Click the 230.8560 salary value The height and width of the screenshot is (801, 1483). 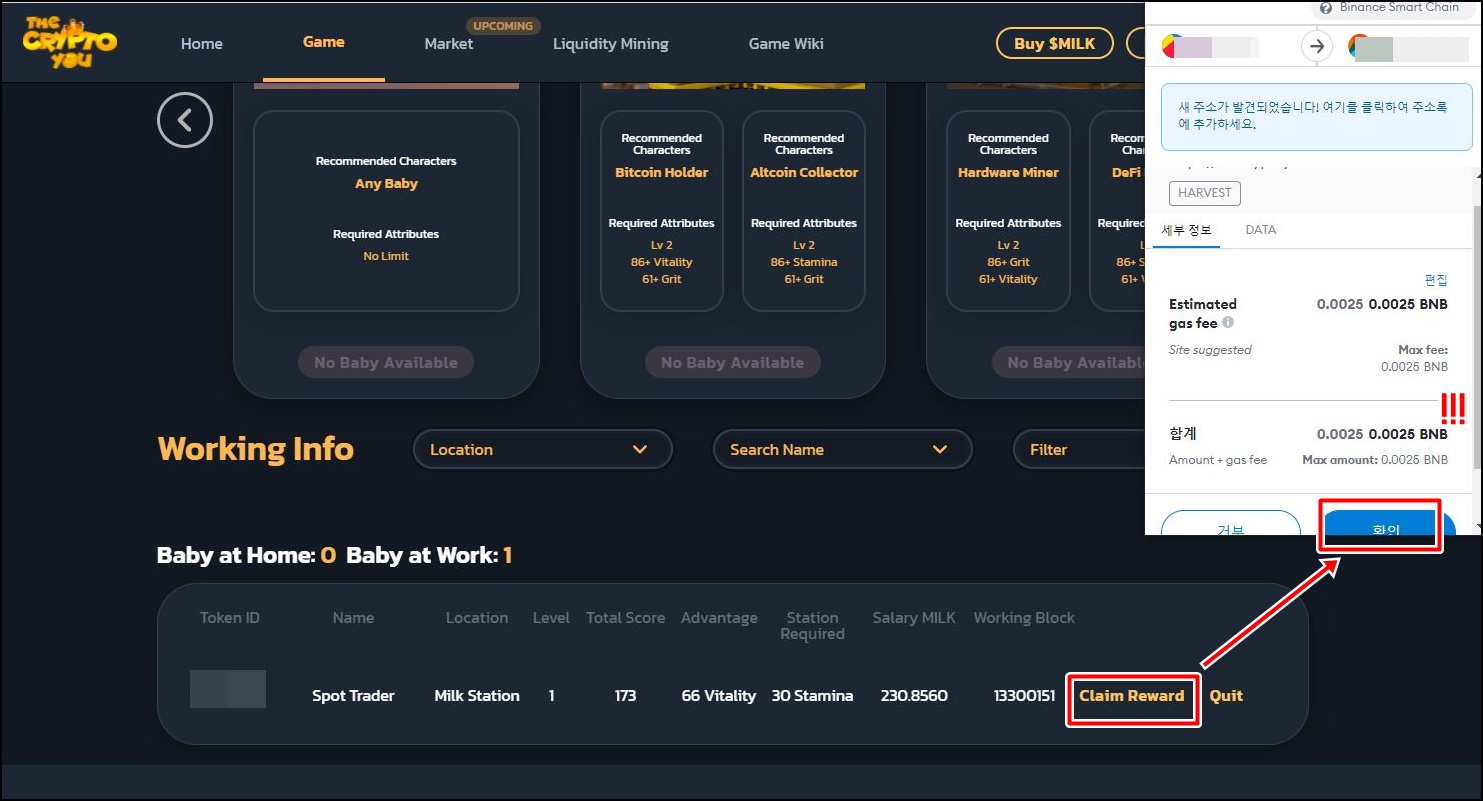point(914,696)
